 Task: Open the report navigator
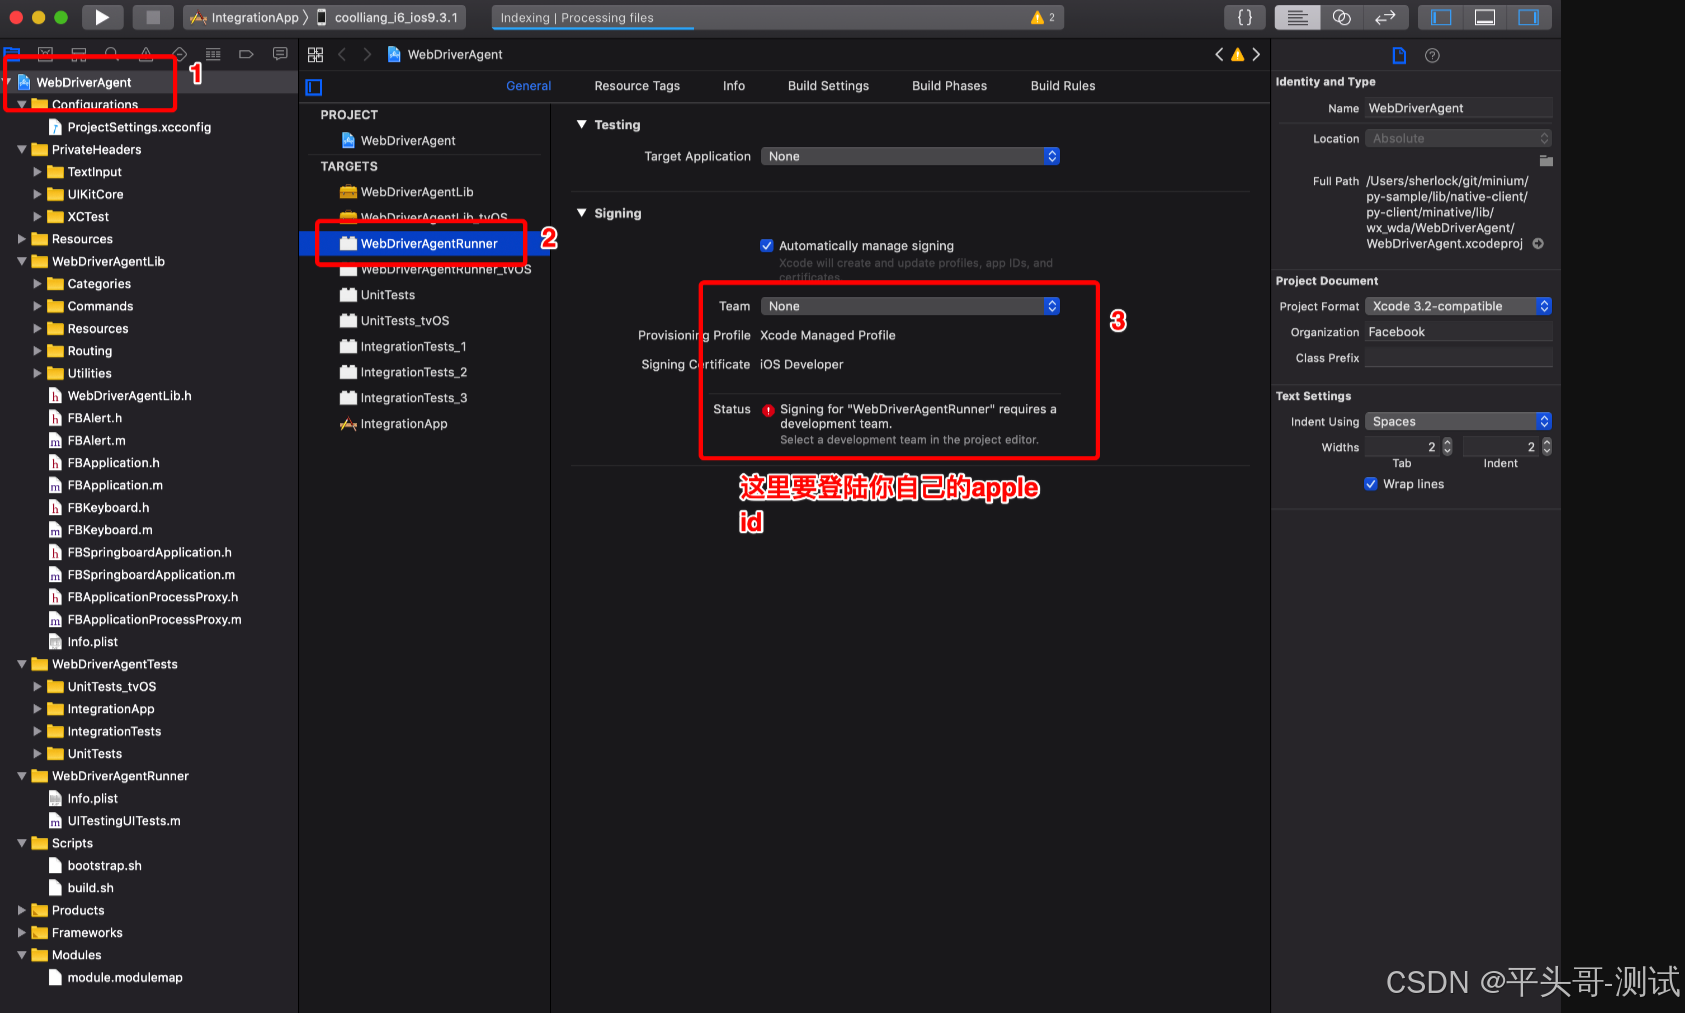[280, 54]
